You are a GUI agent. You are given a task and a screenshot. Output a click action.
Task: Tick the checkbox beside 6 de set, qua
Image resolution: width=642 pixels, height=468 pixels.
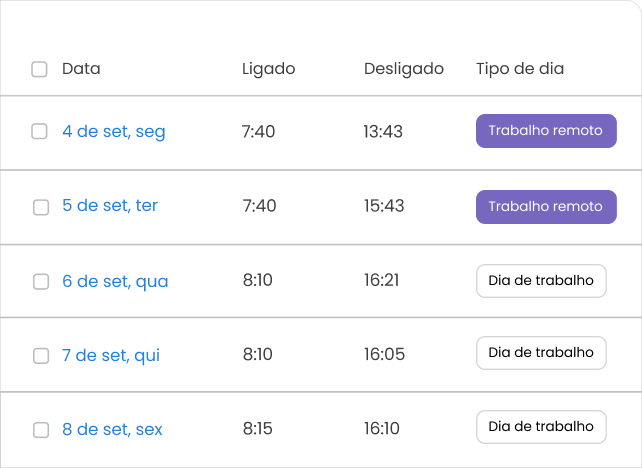point(41,282)
